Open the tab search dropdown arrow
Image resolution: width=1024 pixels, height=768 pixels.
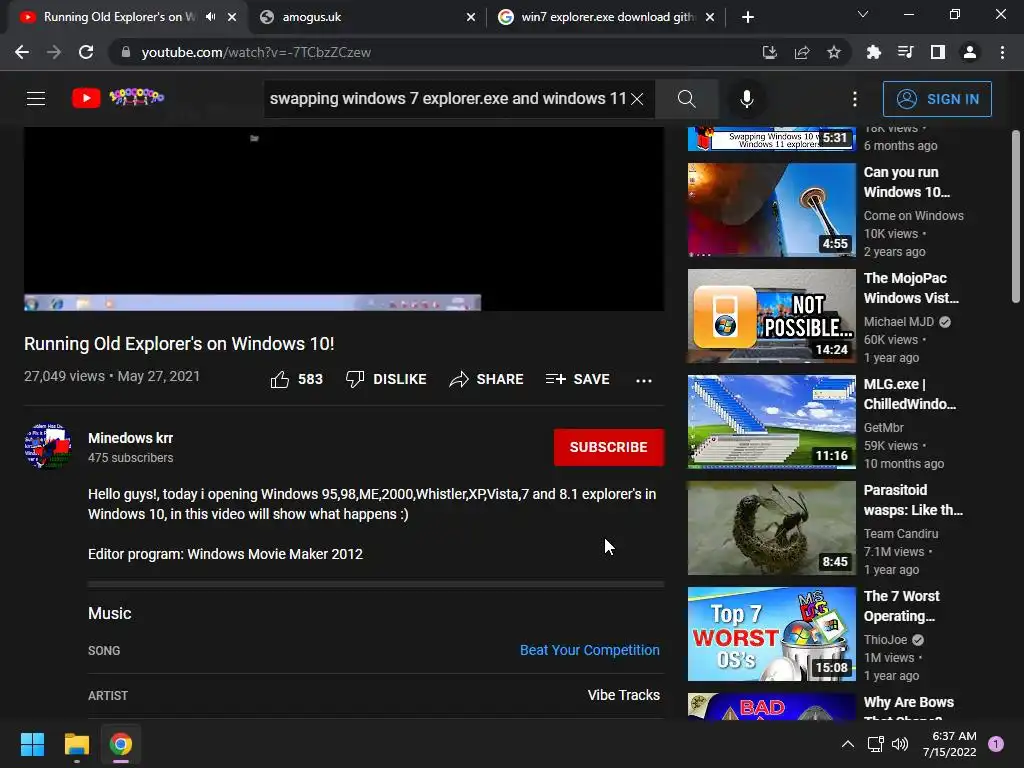(x=863, y=14)
